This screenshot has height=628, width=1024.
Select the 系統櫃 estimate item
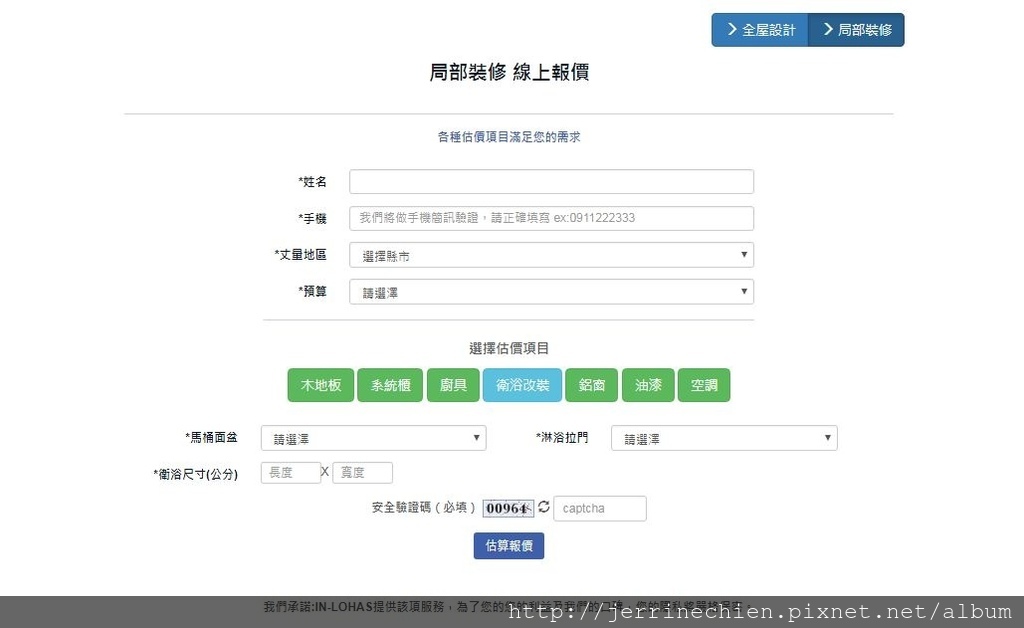click(x=390, y=385)
